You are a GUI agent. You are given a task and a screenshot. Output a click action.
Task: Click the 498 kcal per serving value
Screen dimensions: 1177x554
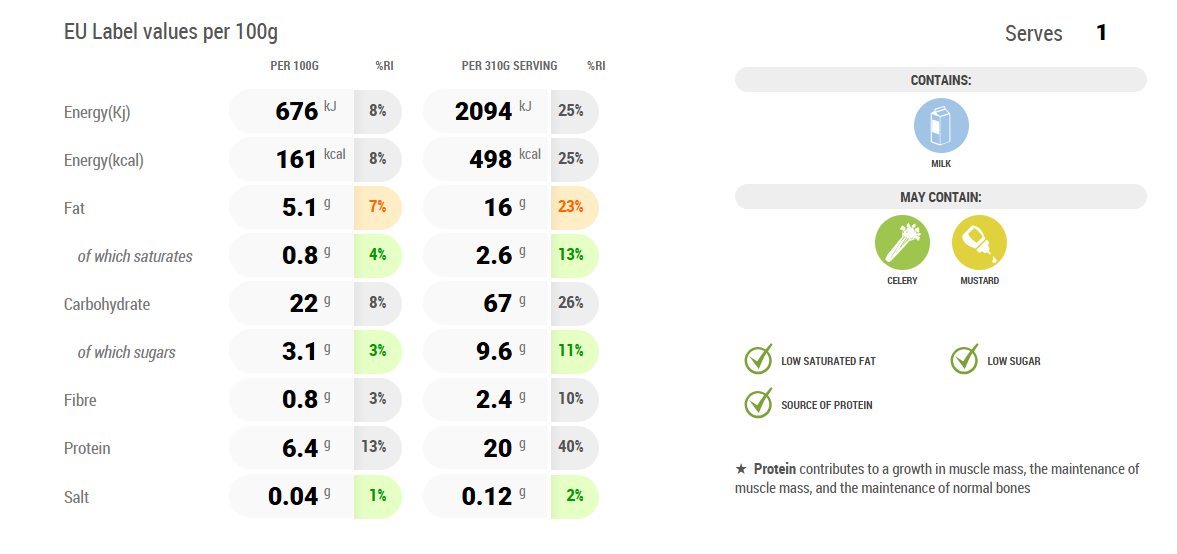coord(491,159)
